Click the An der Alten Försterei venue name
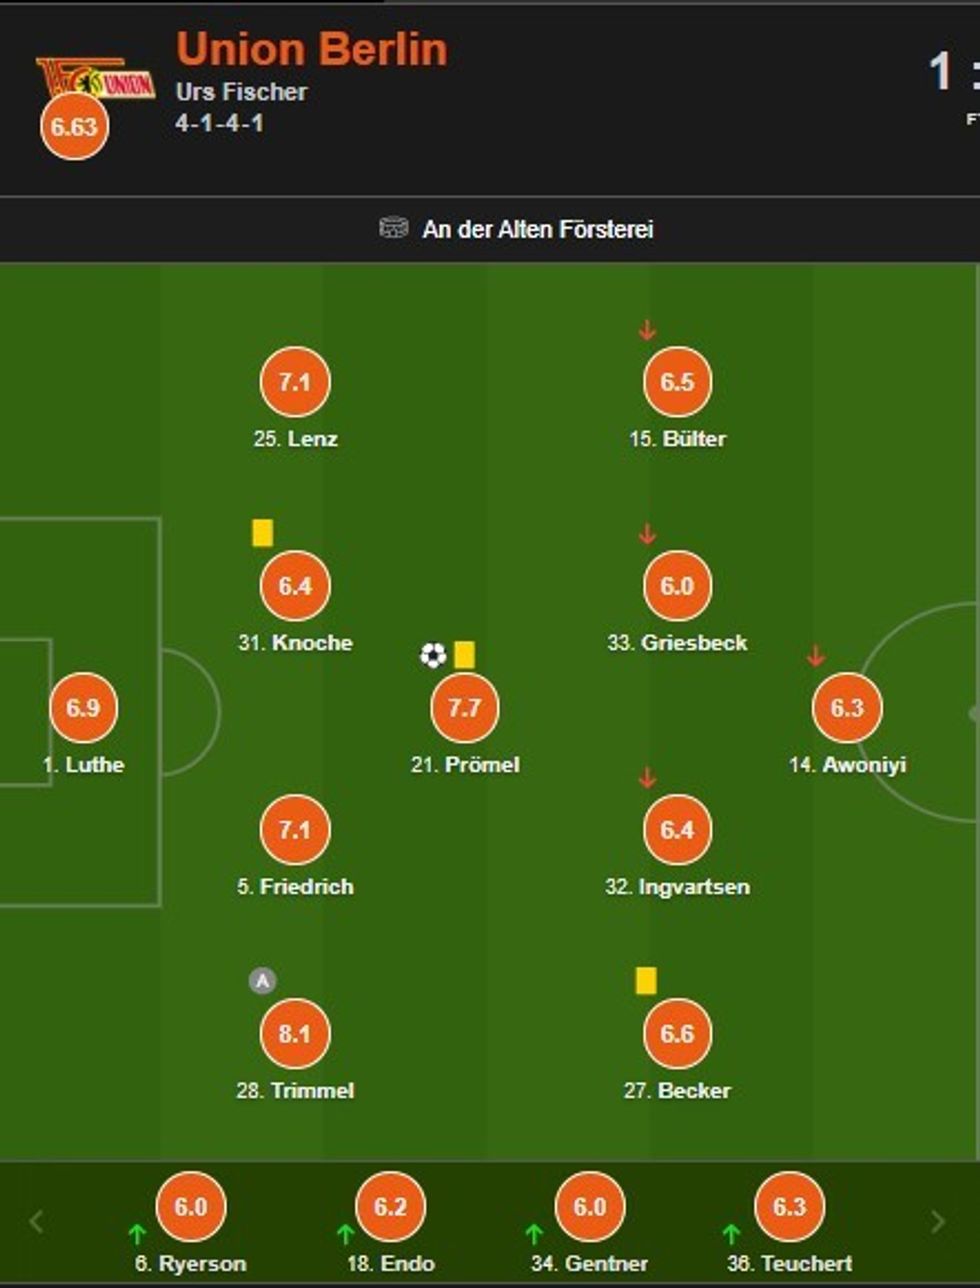 (x=537, y=230)
